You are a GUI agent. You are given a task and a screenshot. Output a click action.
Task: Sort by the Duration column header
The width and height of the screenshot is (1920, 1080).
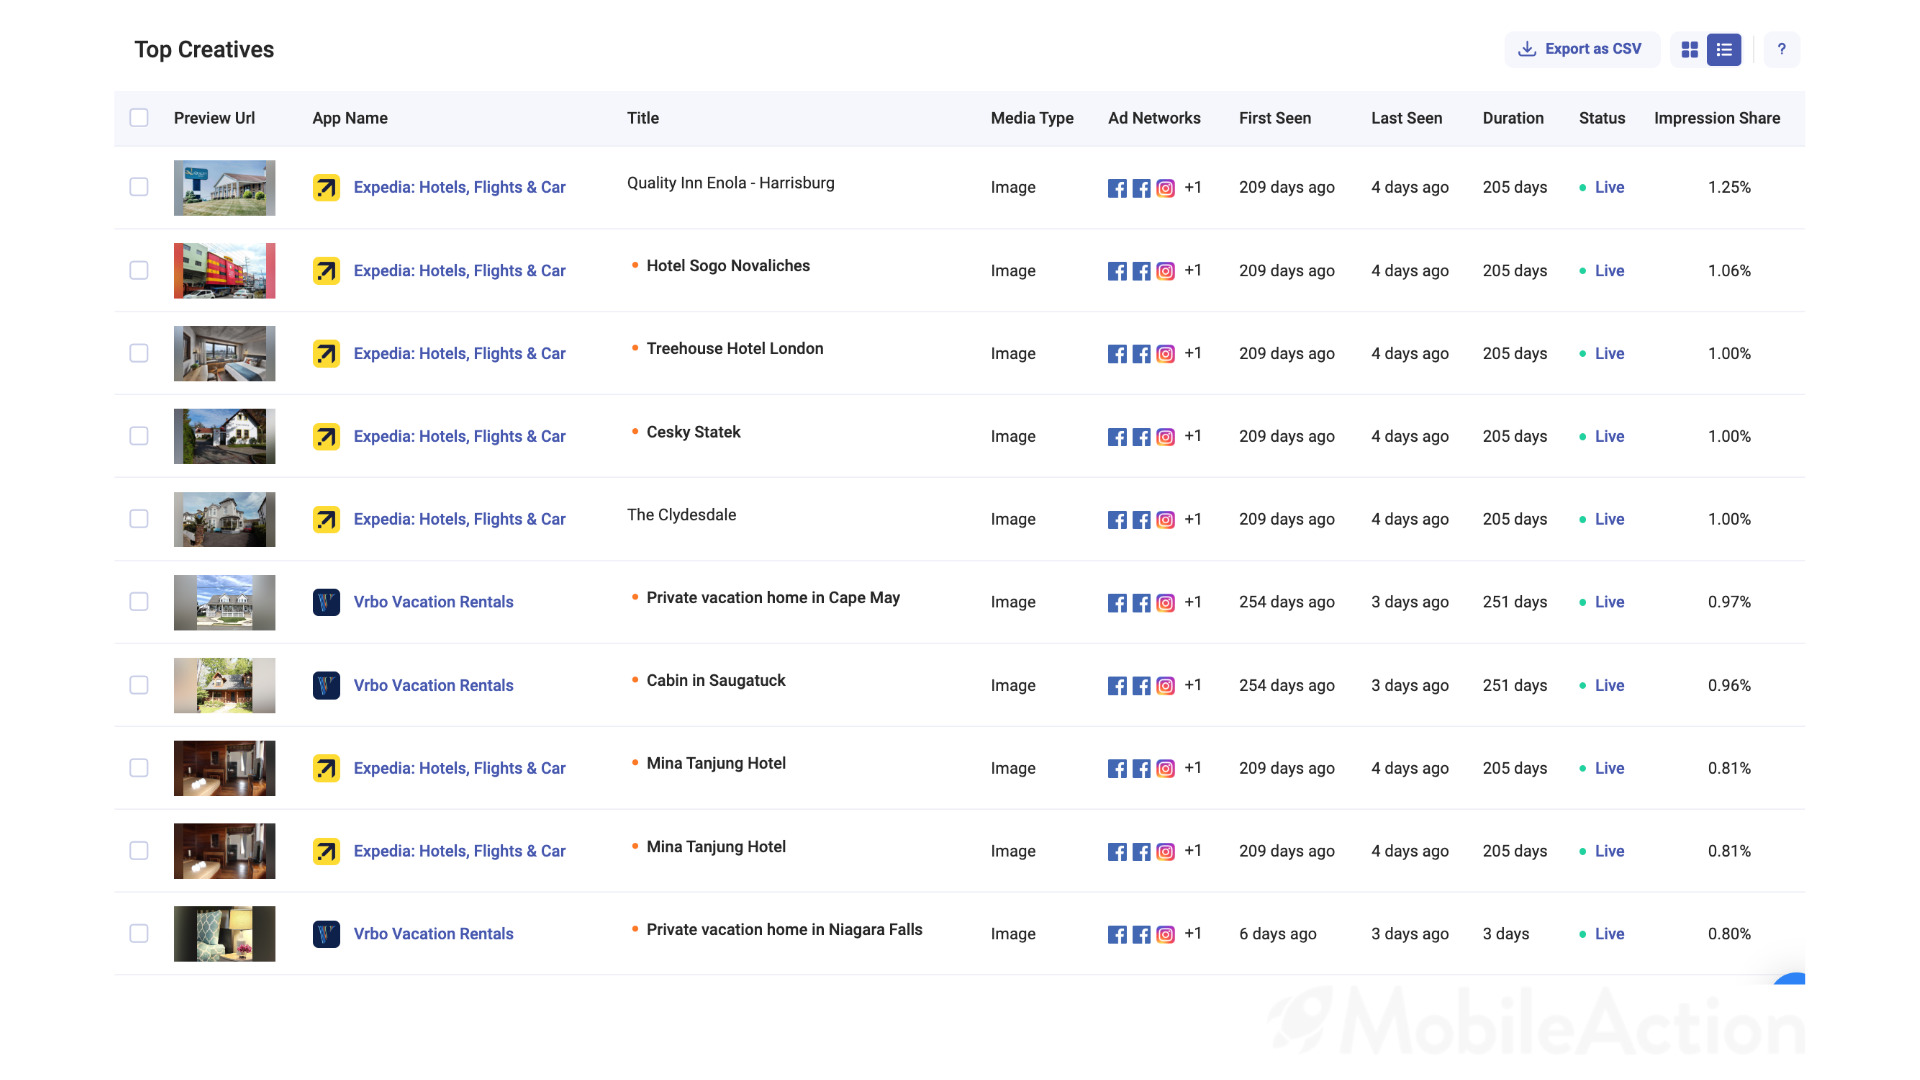(1513, 118)
